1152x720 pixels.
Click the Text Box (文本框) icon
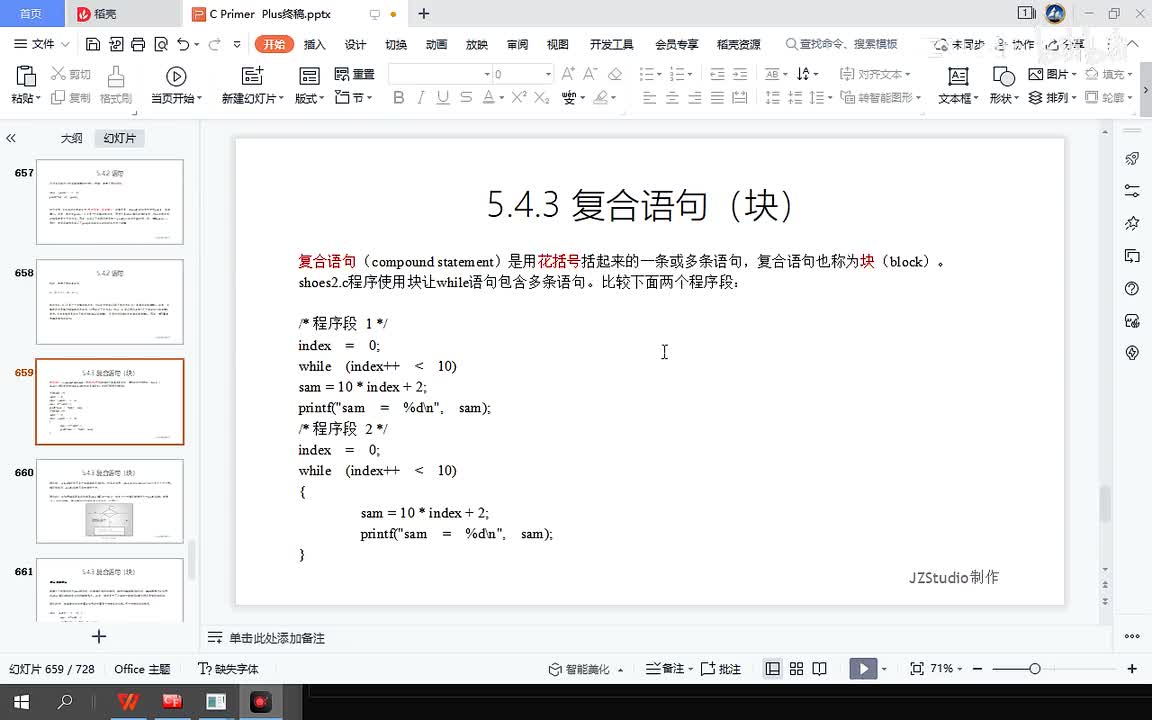(958, 76)
